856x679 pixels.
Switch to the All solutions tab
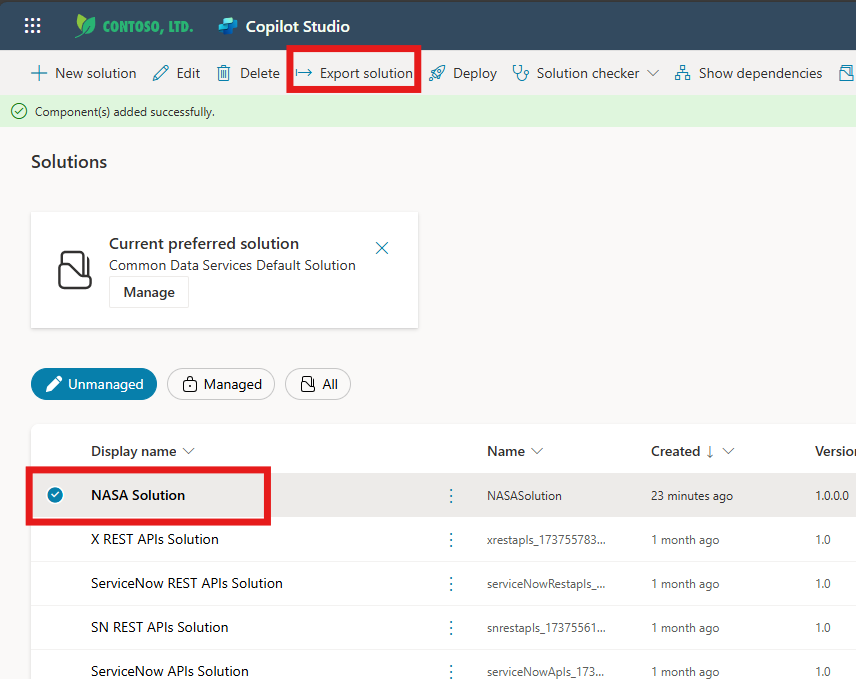coord(318,384)
